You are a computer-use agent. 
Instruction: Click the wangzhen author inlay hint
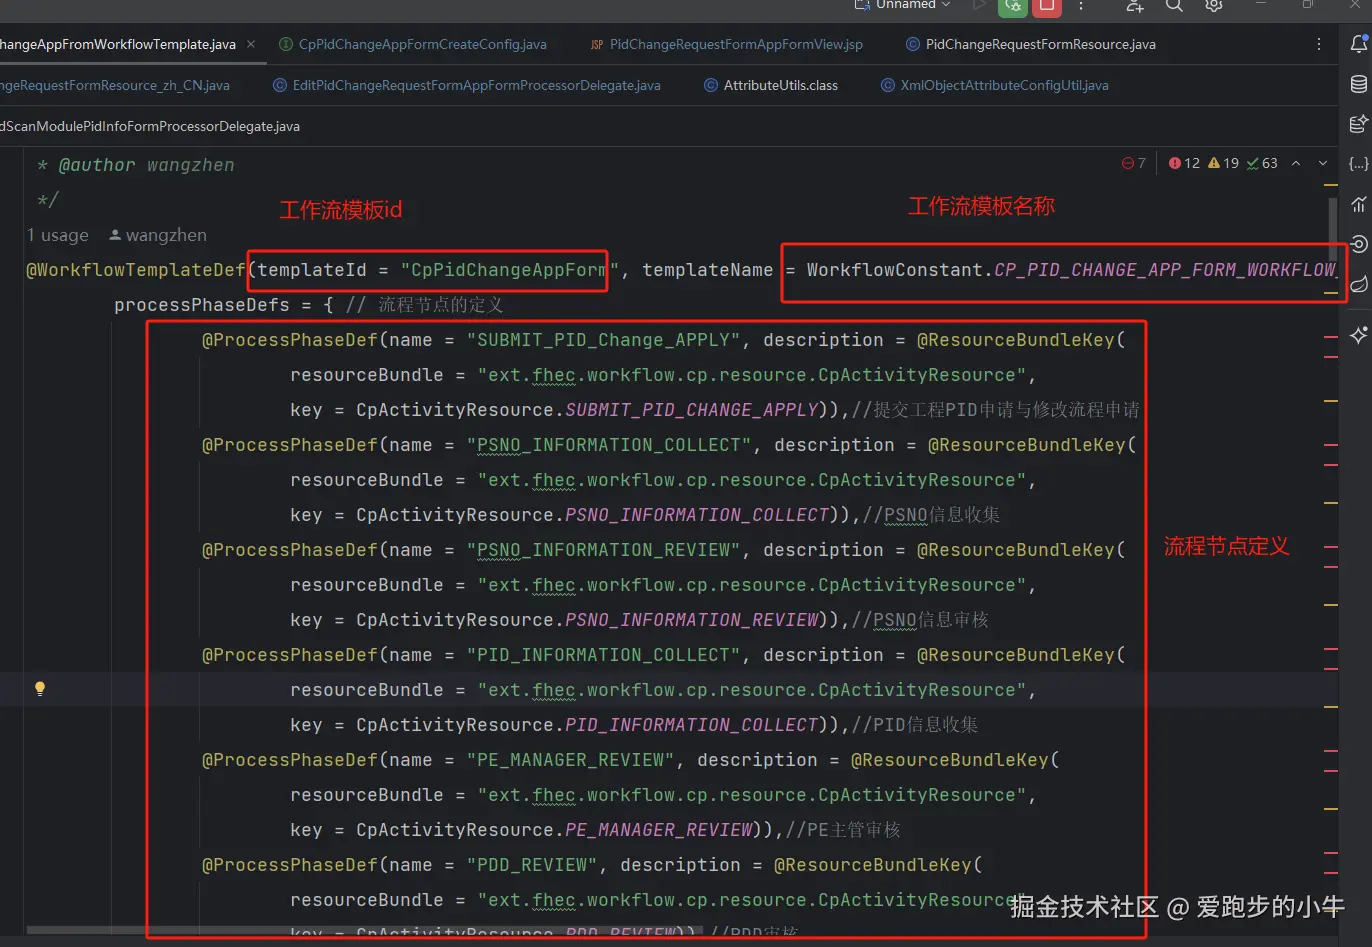coord(158,235)
